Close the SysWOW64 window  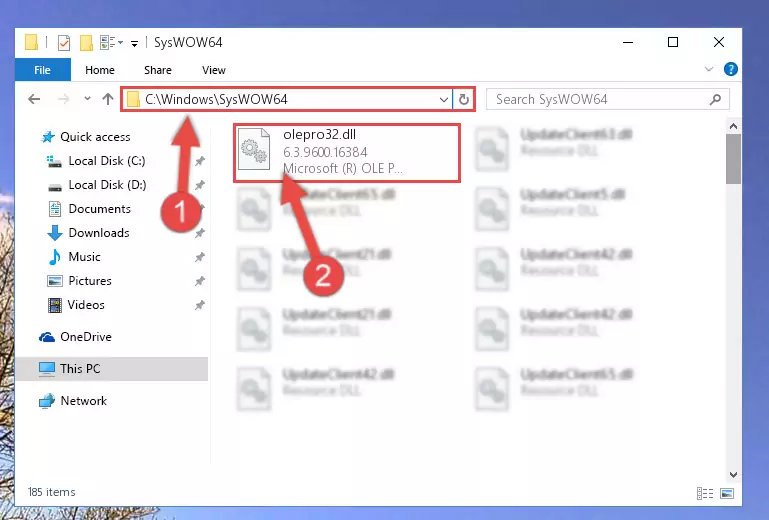pyautogui.click(x=718, y=43)
